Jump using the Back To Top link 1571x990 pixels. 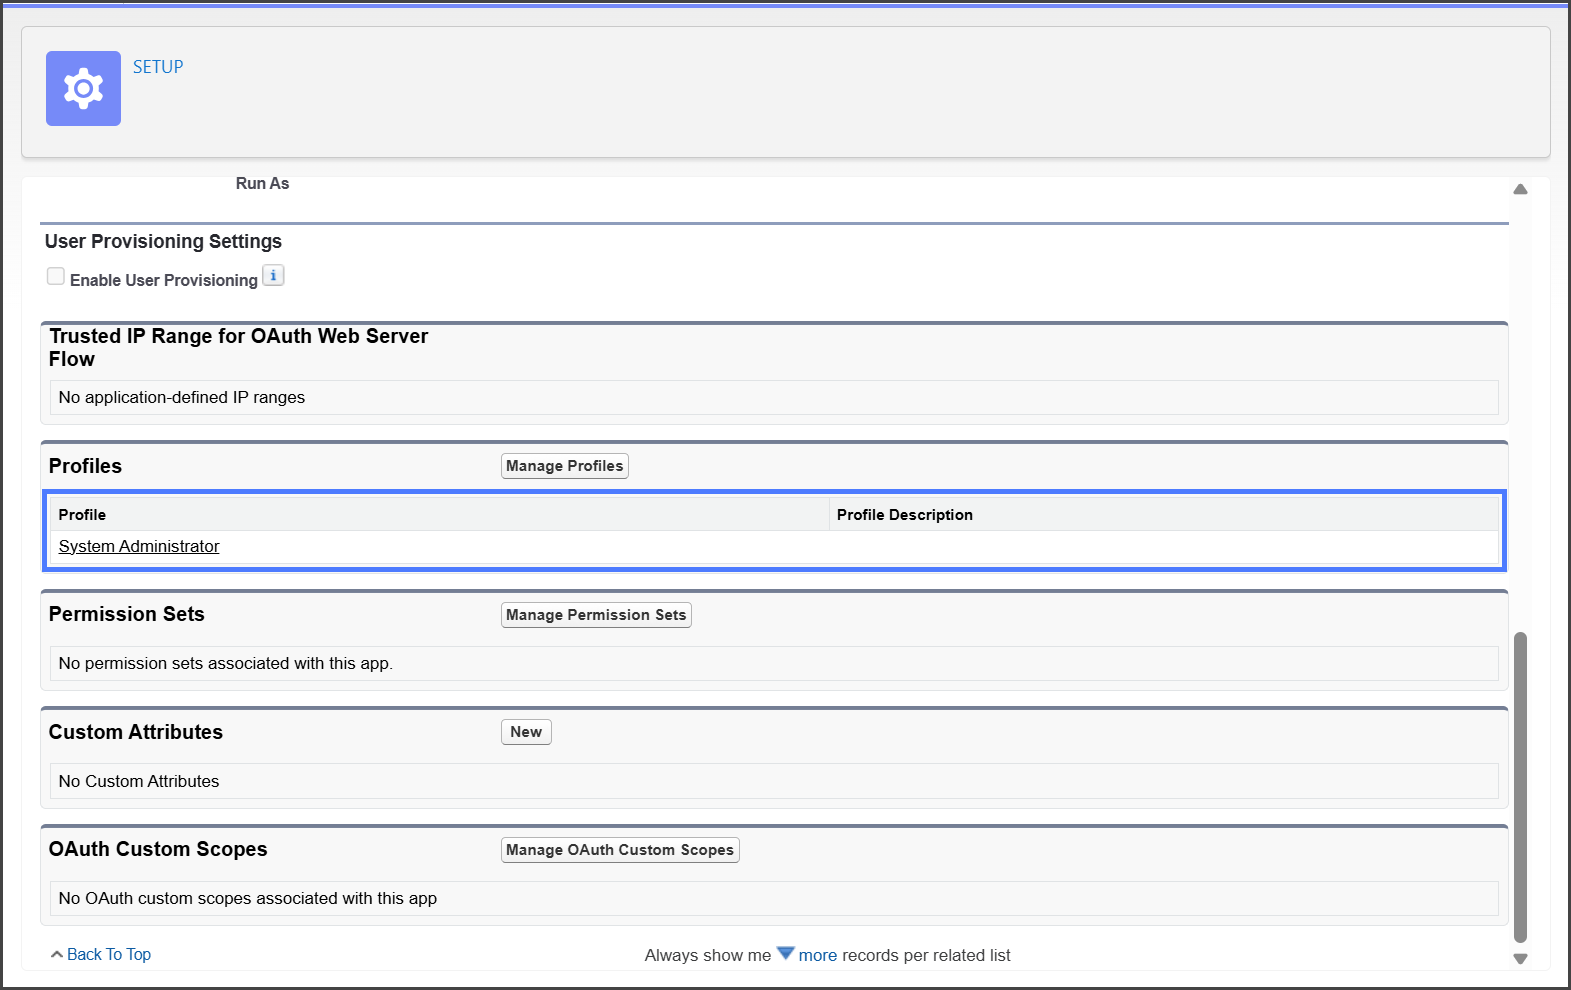click(109, 955)
